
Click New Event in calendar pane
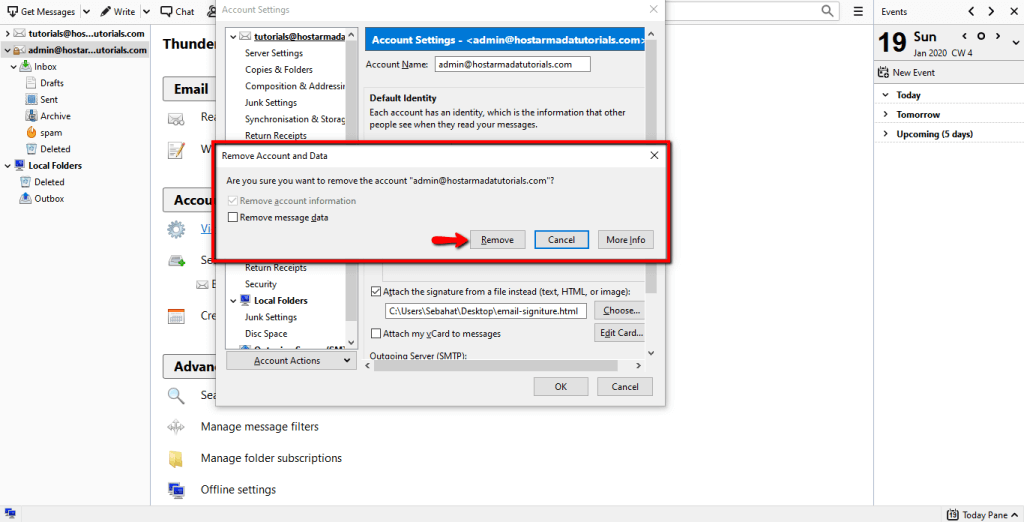tap(906, 73)
